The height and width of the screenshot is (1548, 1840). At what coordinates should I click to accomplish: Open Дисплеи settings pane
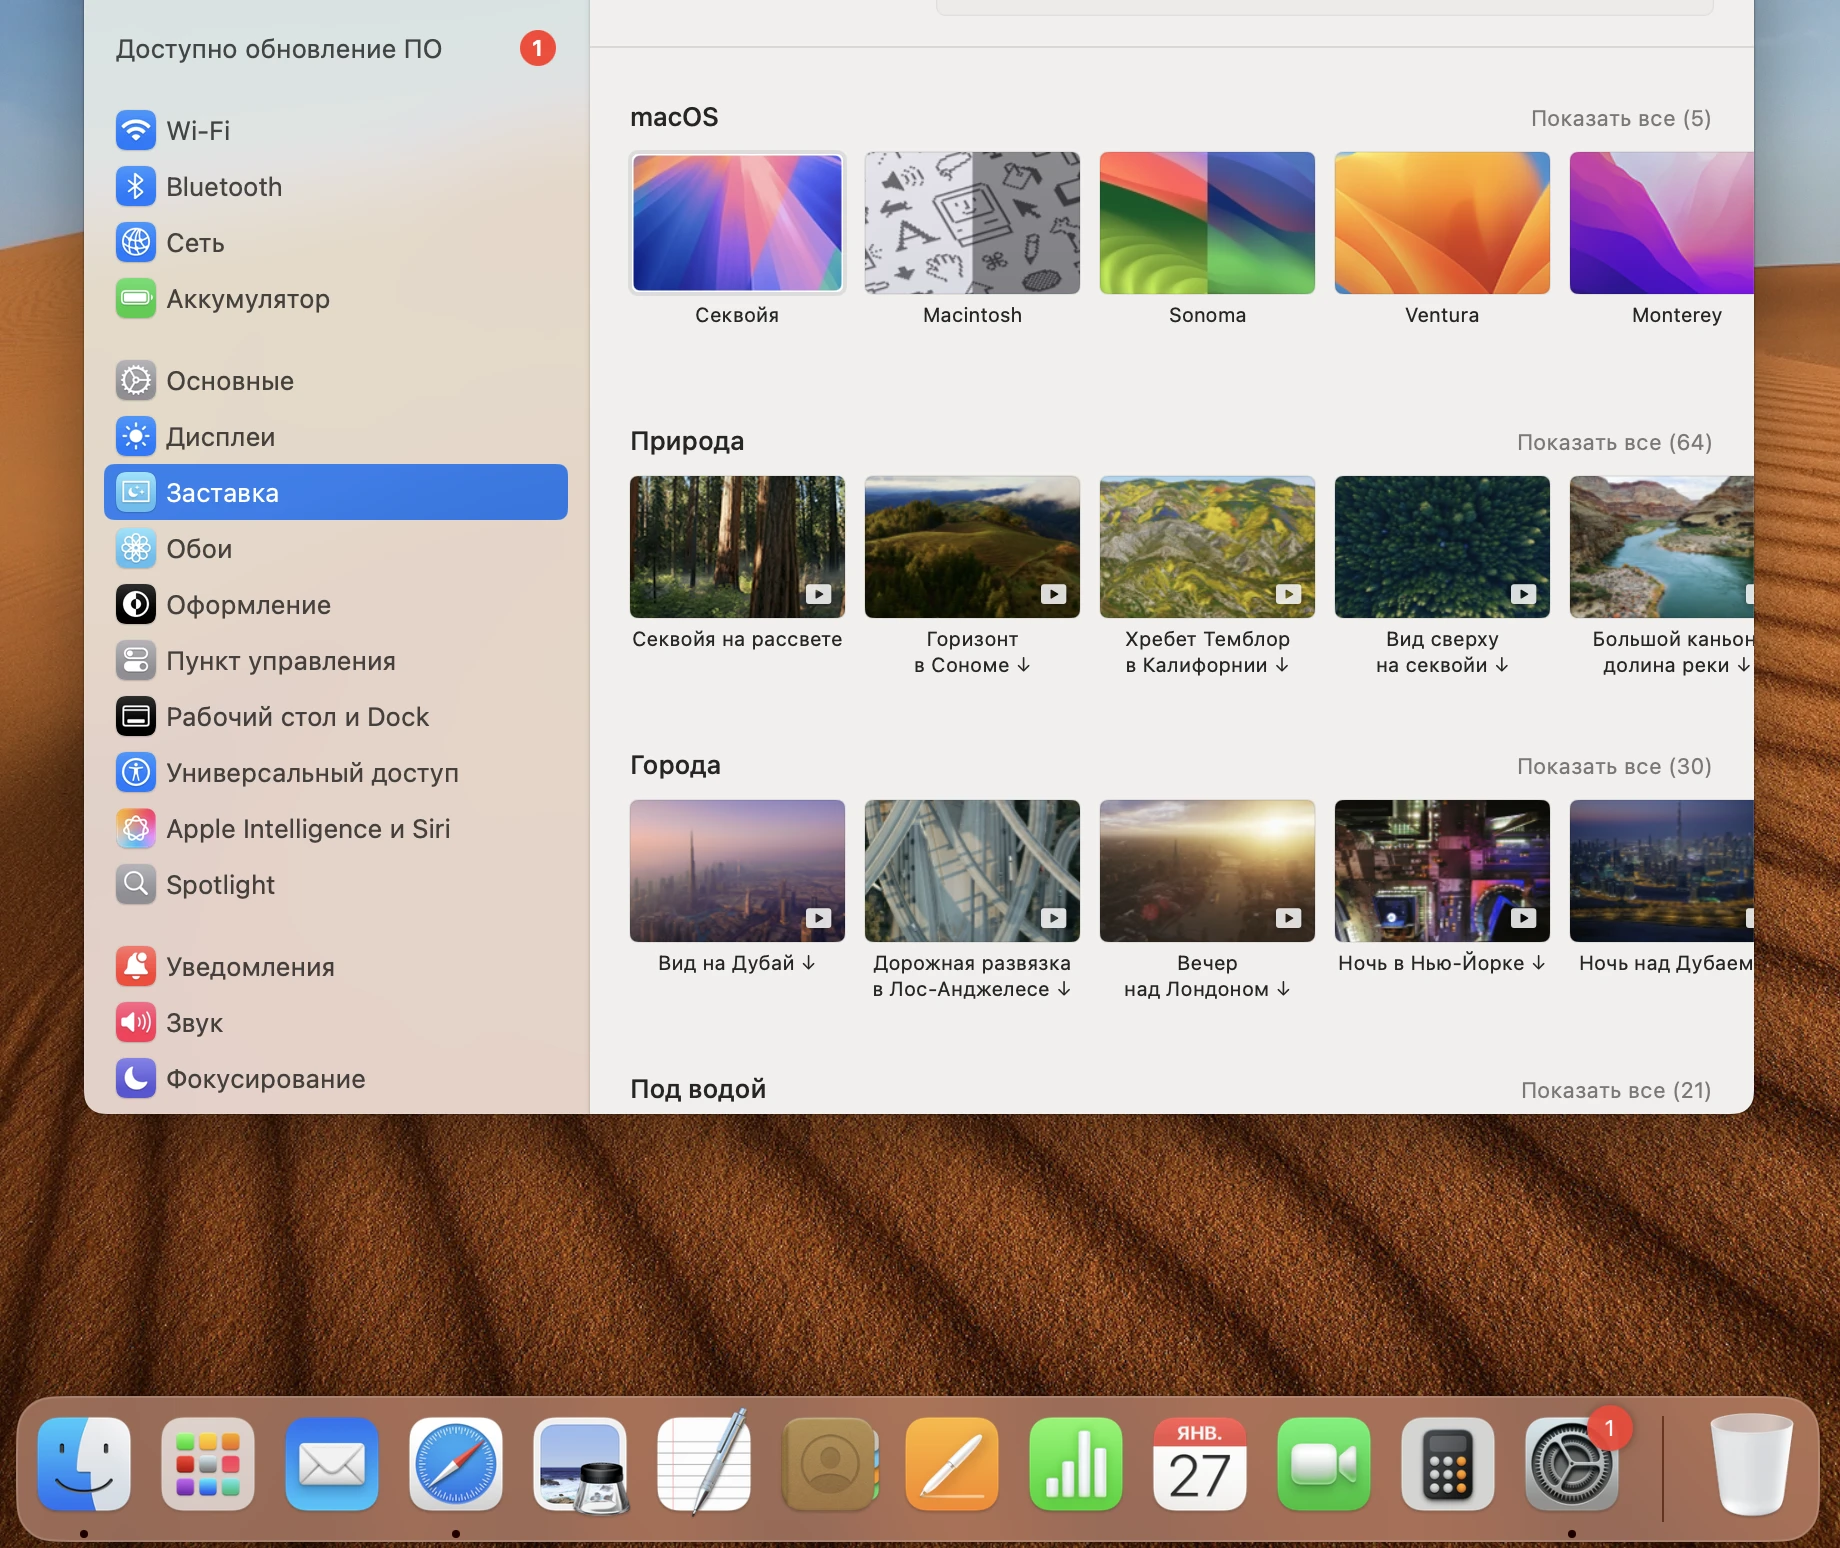click(x=335, y=437)
